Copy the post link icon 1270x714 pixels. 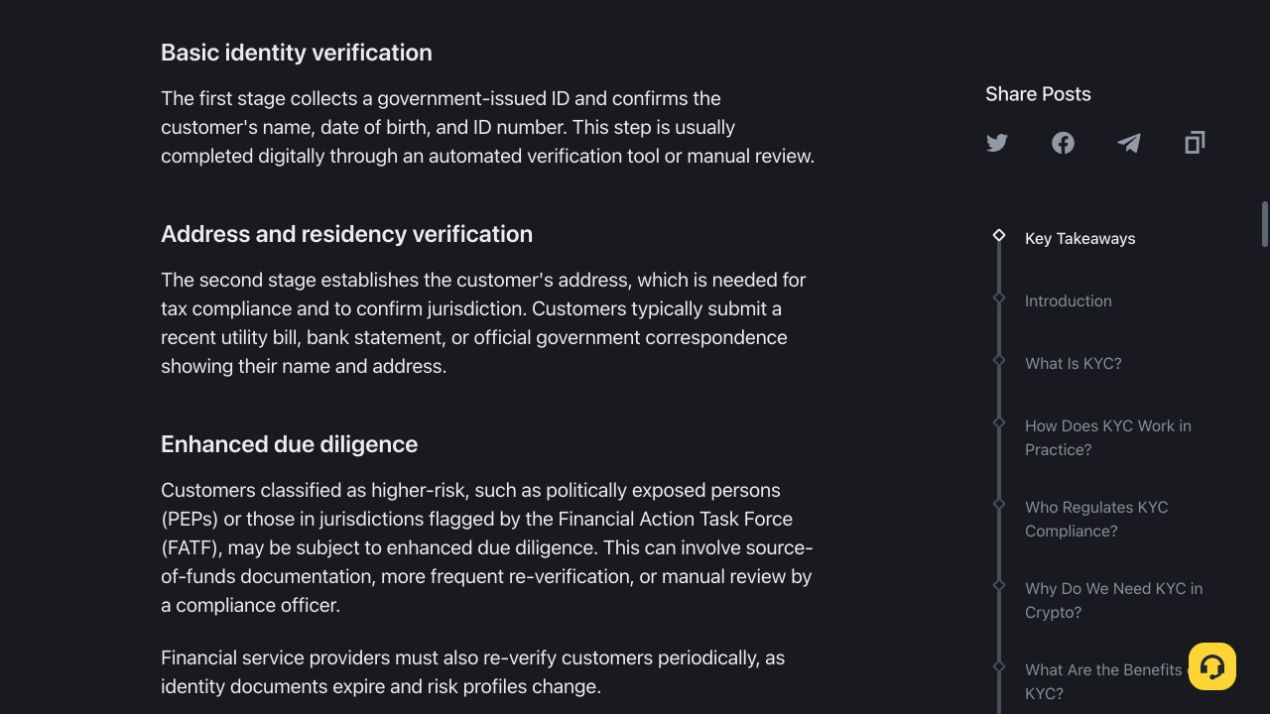pyautogui.click(x=1195, y=143)
